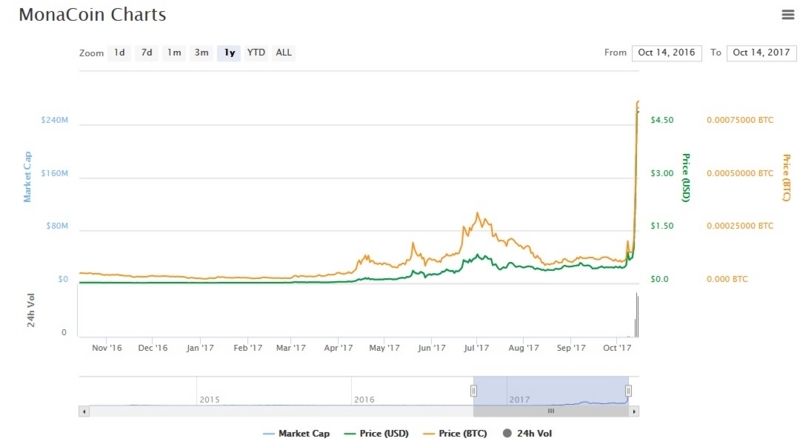Click the $4.50 price axis label
This screenshot has width=800, height=444.
click(662, 120)
